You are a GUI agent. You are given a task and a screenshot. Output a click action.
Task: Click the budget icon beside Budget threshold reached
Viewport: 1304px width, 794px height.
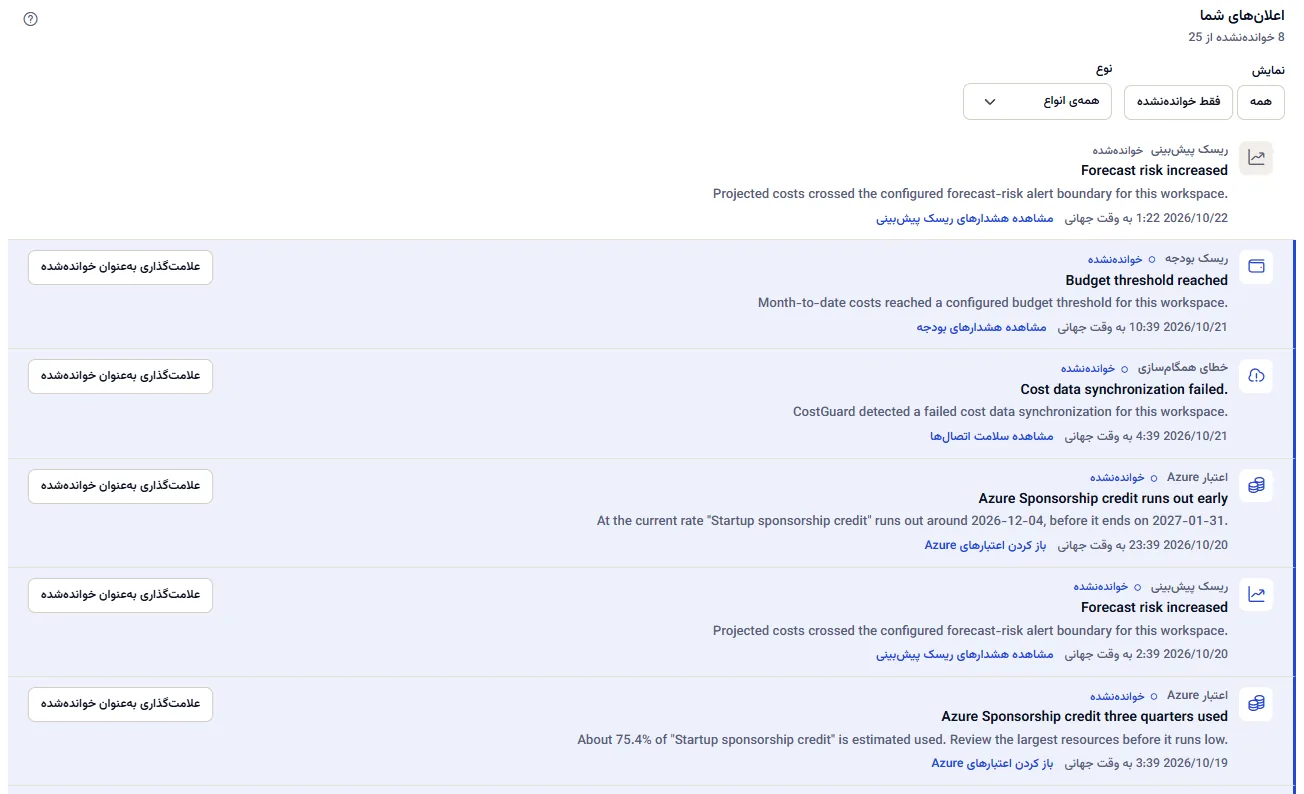1256,267
